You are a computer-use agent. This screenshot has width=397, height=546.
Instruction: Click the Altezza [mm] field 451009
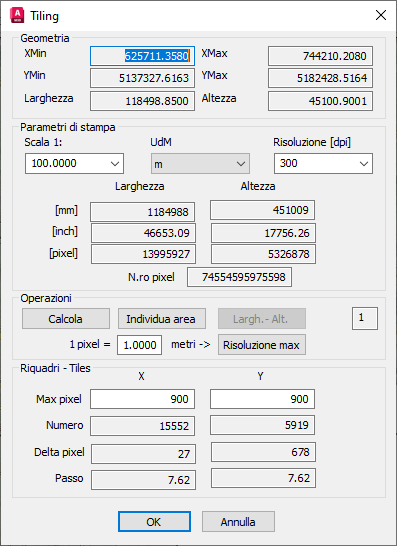pos(263,210)
